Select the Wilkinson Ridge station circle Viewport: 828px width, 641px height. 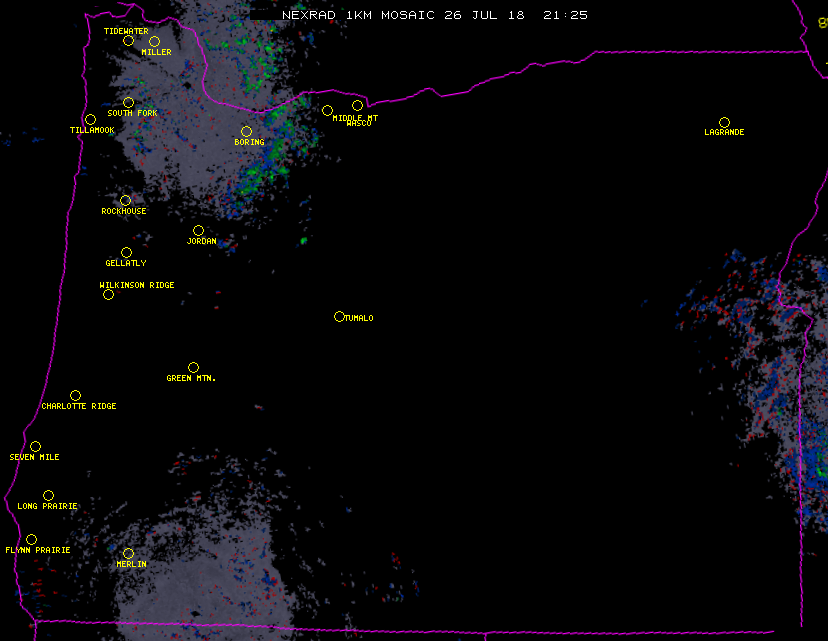[108, 294]
